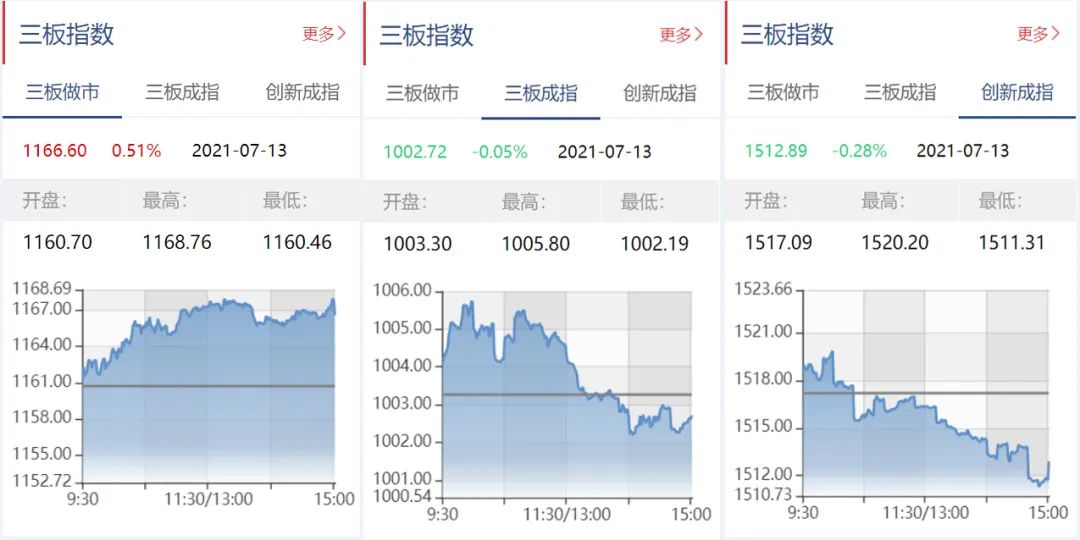Switch to 三板成指 tab in the 1512.89 panel
This screenshot has height=540, width=1080.
(x=900, y=92)
